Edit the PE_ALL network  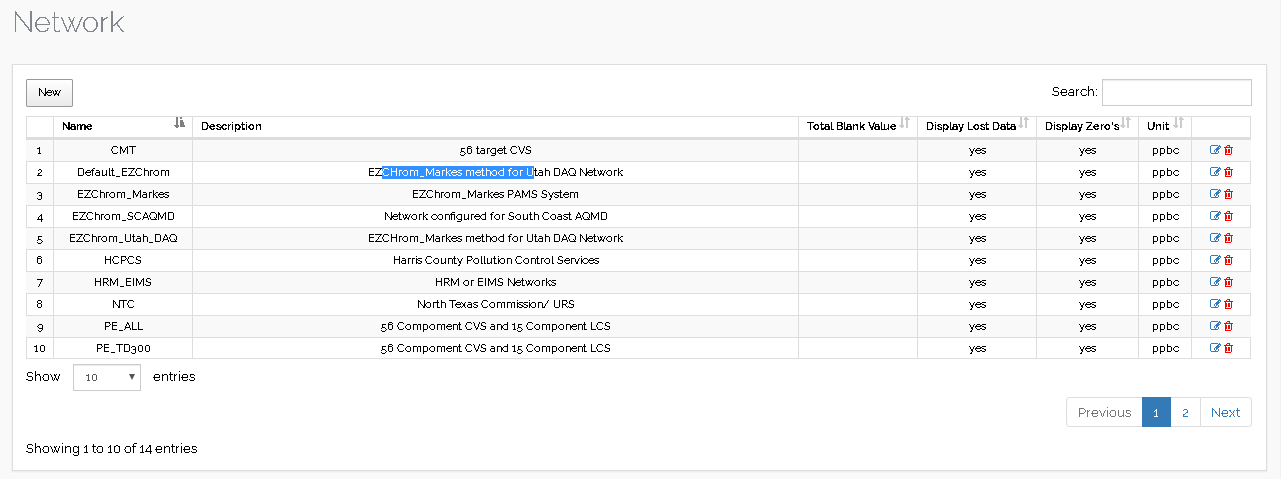click(1215, 326)
